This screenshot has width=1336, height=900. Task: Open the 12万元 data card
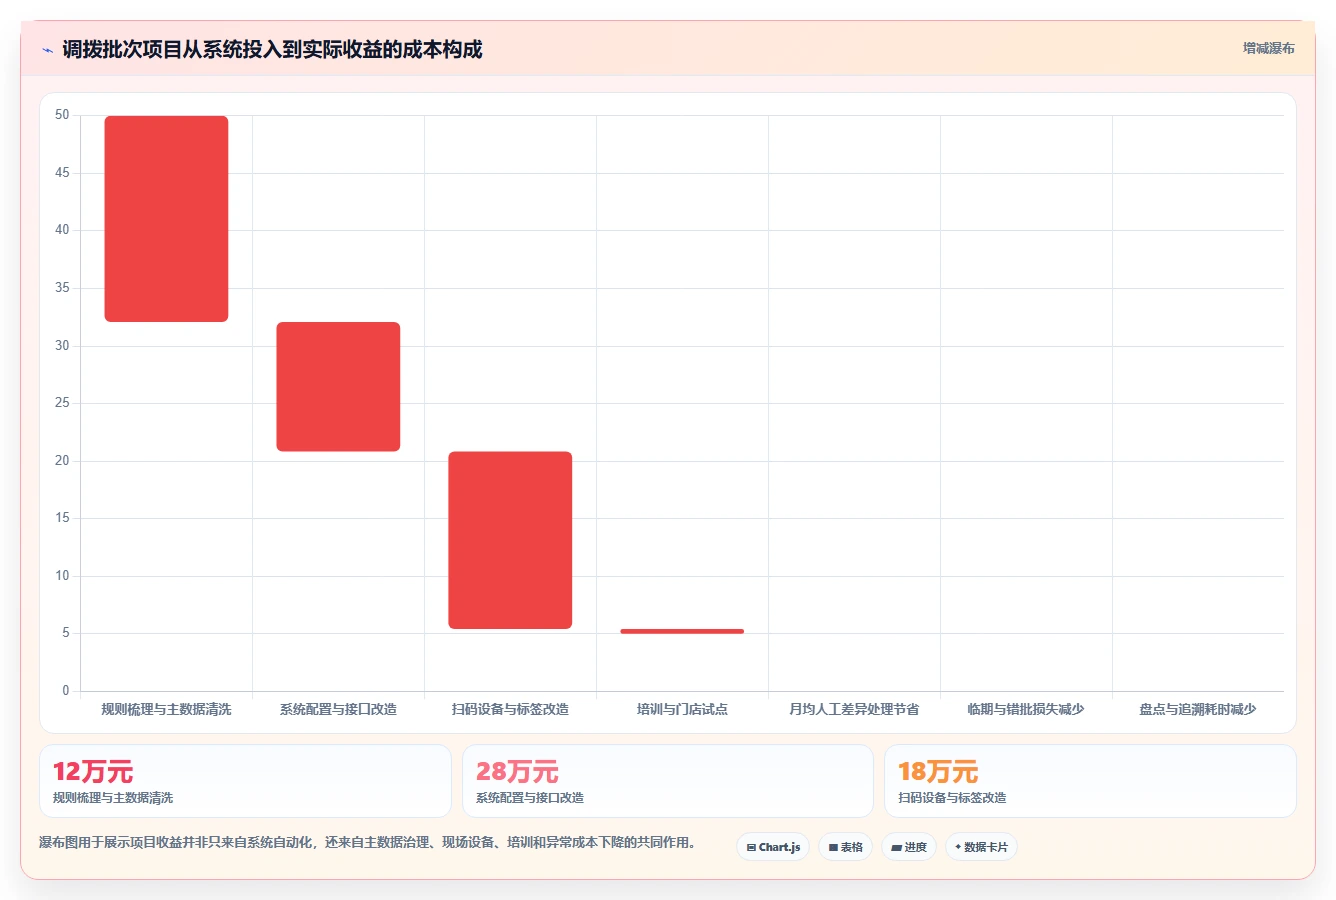click(x=245, y=781)
